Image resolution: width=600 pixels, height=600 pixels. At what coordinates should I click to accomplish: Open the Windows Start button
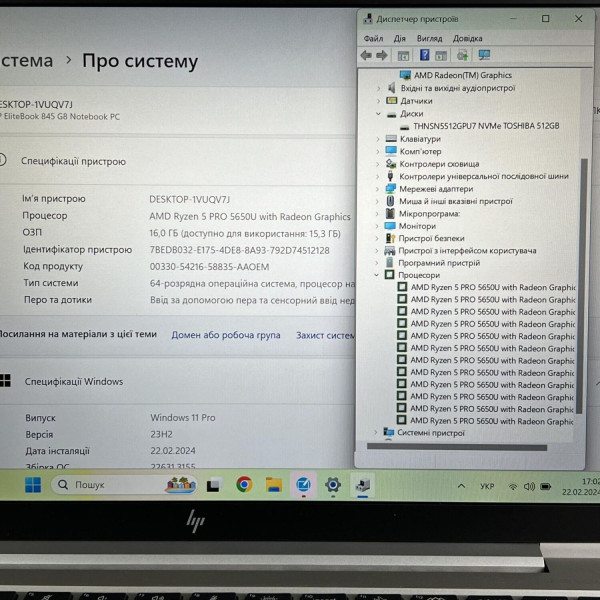point(33,485)
